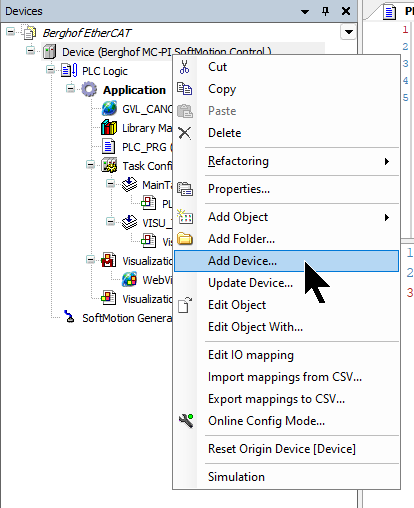Collapse the Application node

click(70, 89)
